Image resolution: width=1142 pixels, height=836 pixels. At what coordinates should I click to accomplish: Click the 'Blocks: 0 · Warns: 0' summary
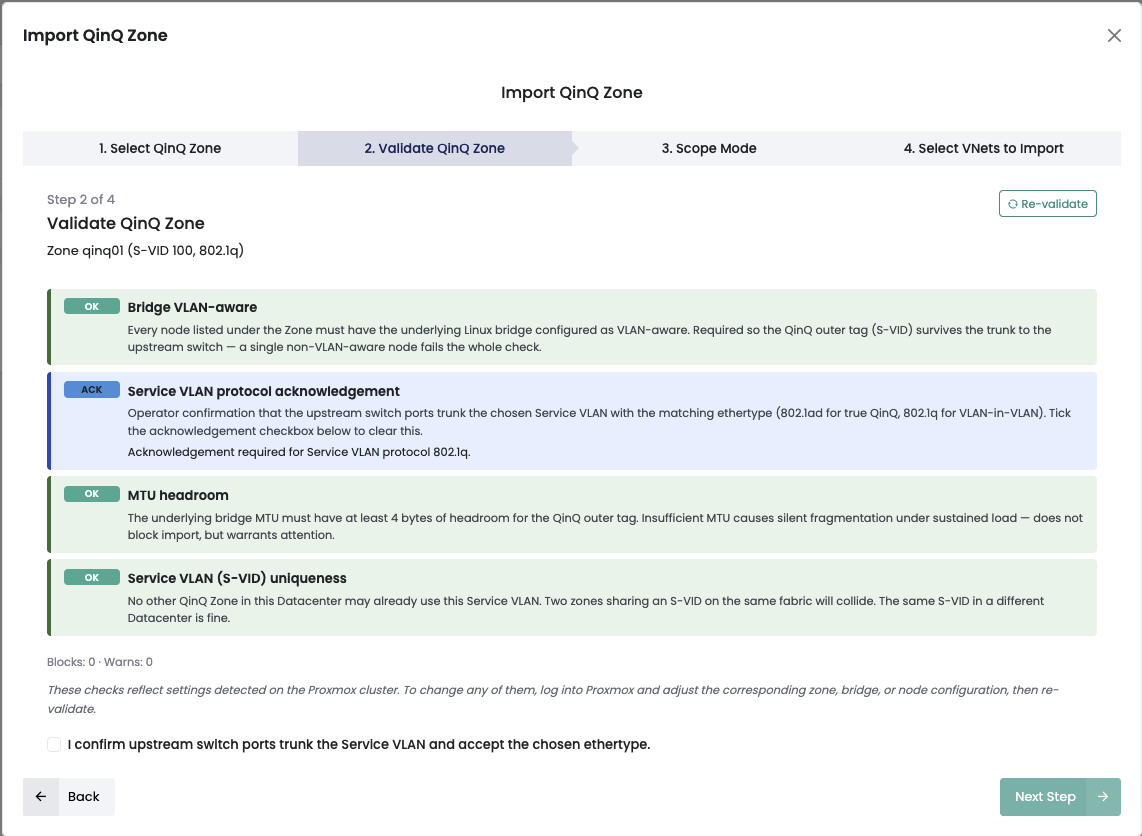(x=100, y=662)
